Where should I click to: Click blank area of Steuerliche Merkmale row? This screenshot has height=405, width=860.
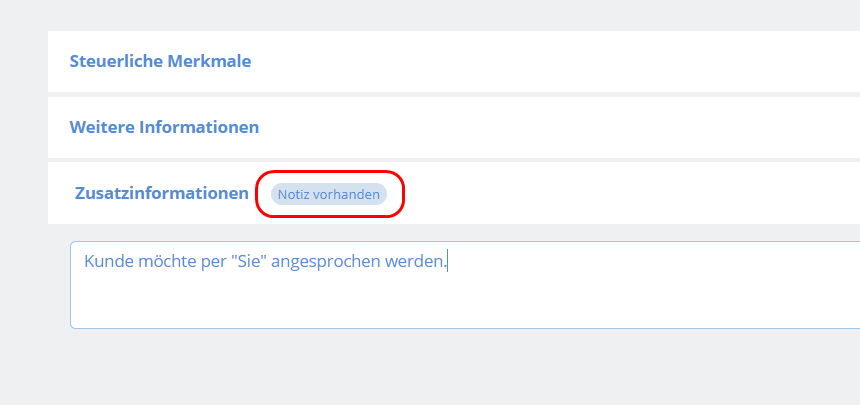coord(550,61)
